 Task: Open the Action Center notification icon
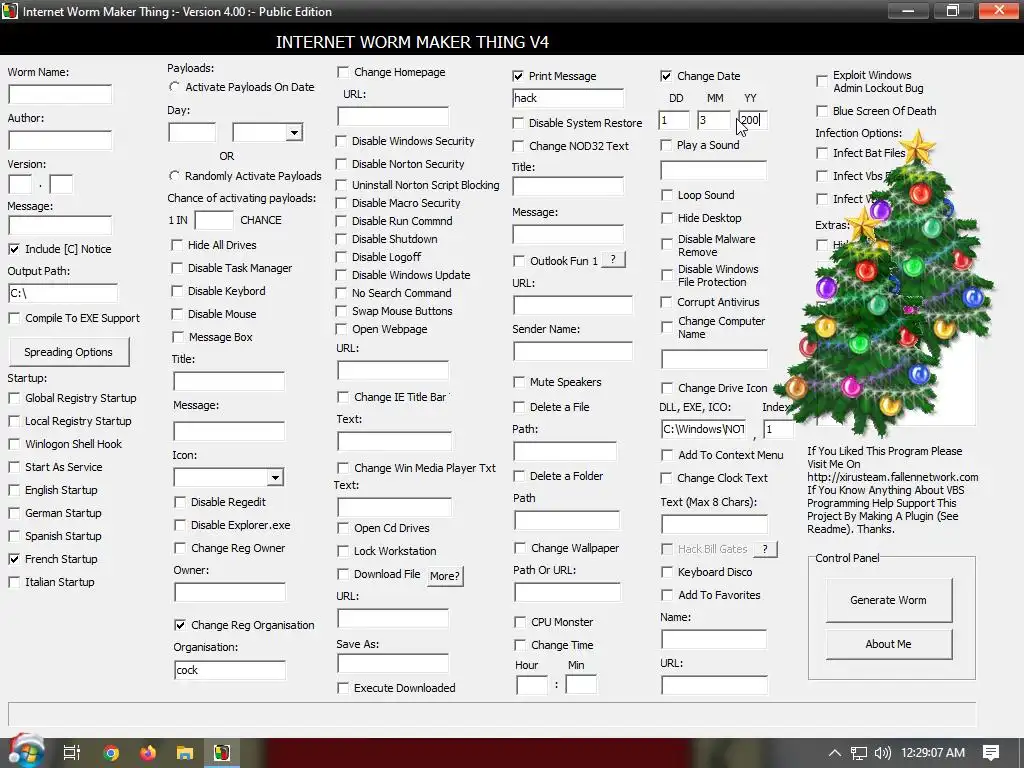(x=991, y=753)
